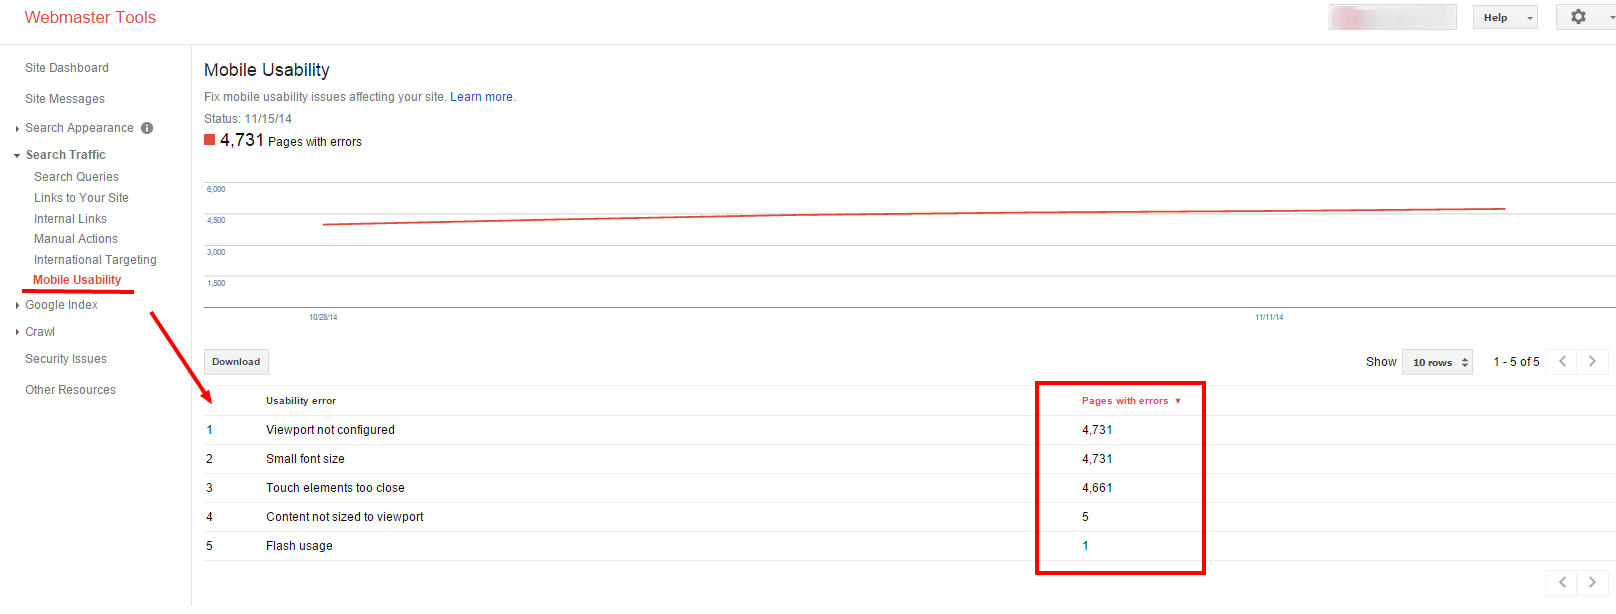Sort by Pages with errors column
Image resolution: width=1616 pixels, height=614 pixels.
pyautogui.click(x=1131, y=401)
